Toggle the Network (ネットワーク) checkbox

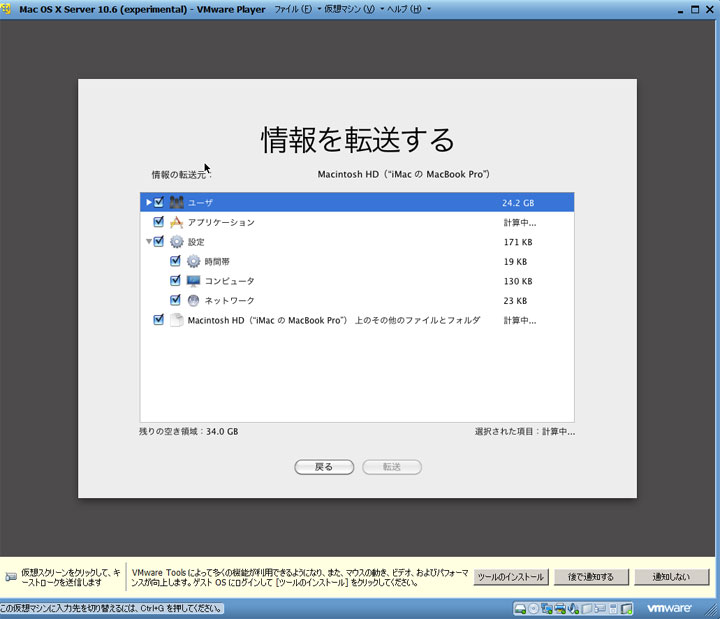pyautogui.click(x=175, y=300)
